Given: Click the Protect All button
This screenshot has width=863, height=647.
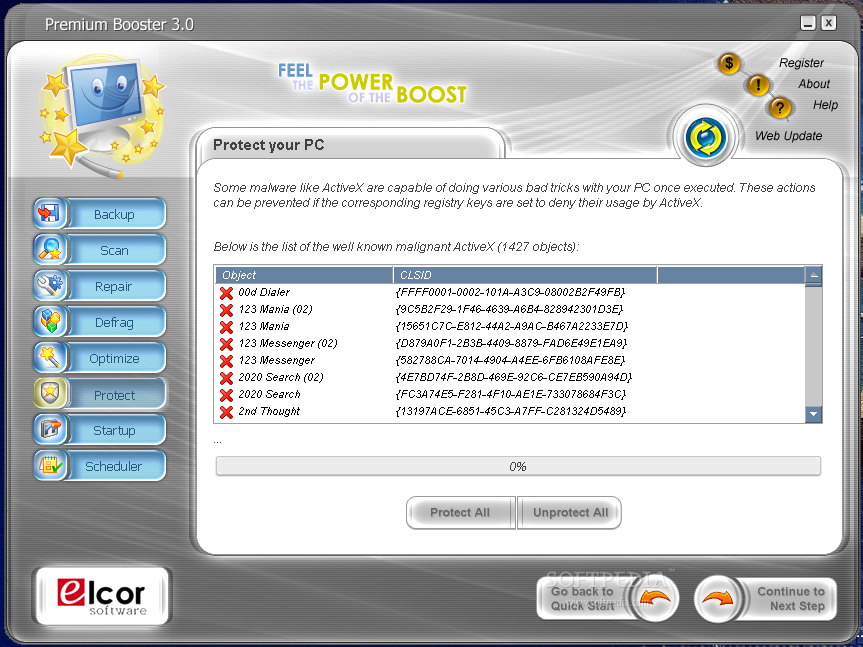Looking at the screenshot, I should coord(460,513).
